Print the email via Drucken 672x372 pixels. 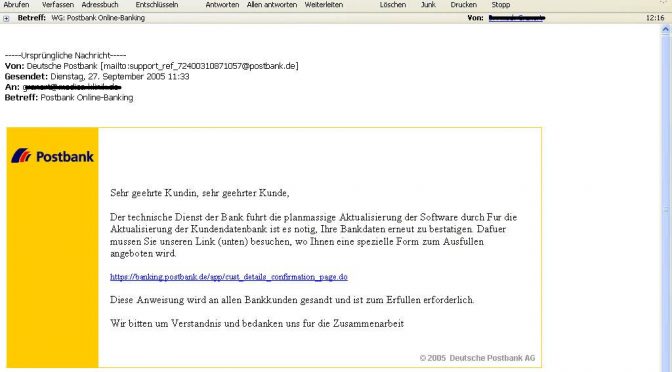click(463, 5)
